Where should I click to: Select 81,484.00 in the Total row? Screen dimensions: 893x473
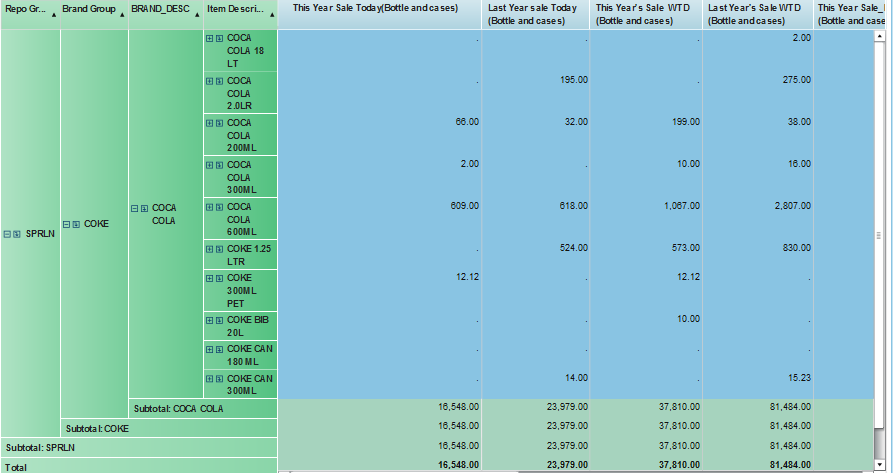790,465
